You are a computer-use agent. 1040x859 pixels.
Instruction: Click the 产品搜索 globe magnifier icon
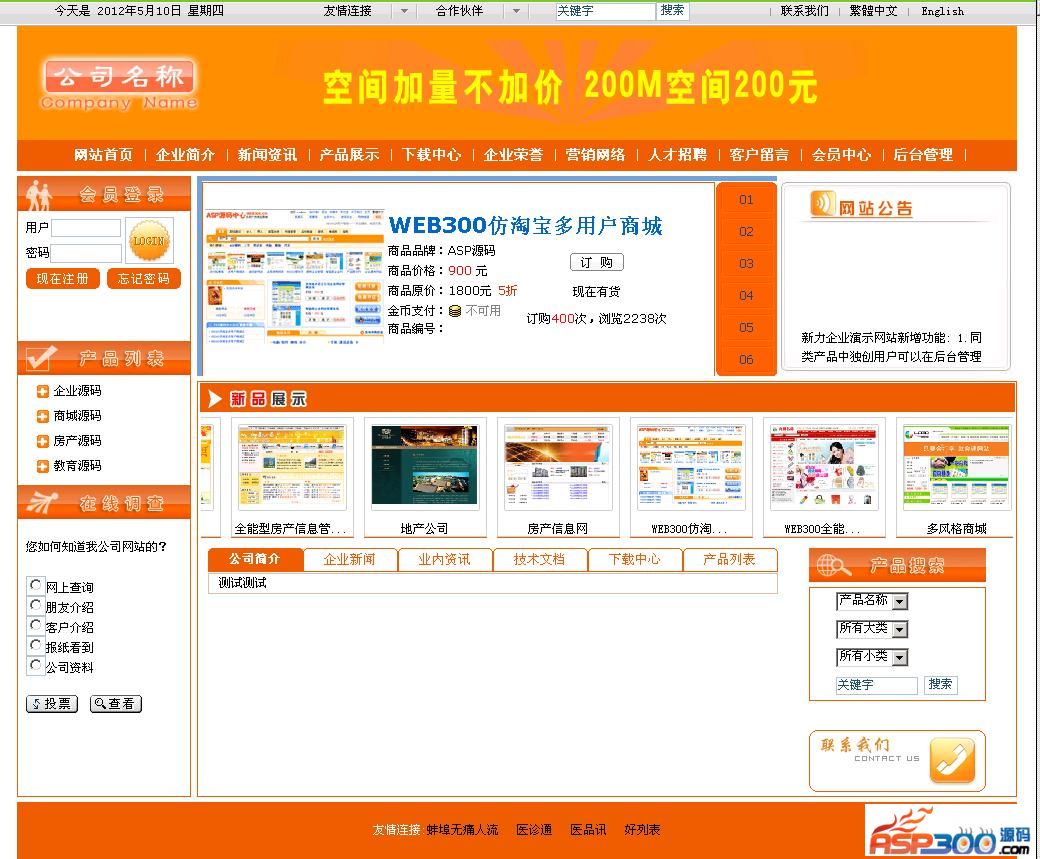click(x=833, y=565)
